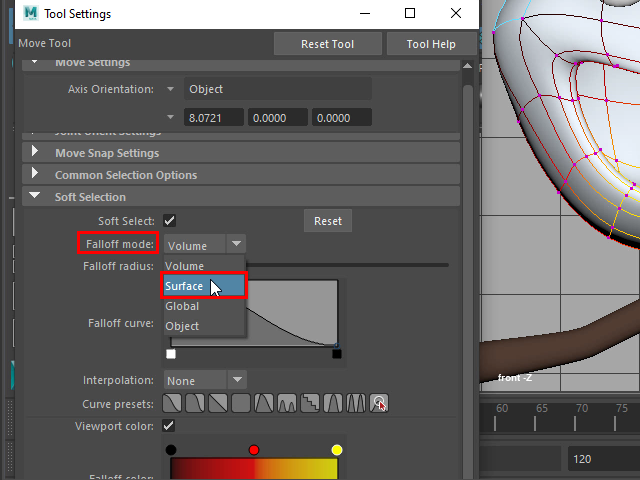Open the Interpolation dropdown
Viewport: 640px width, 480px height.
(x=205, y=380)
